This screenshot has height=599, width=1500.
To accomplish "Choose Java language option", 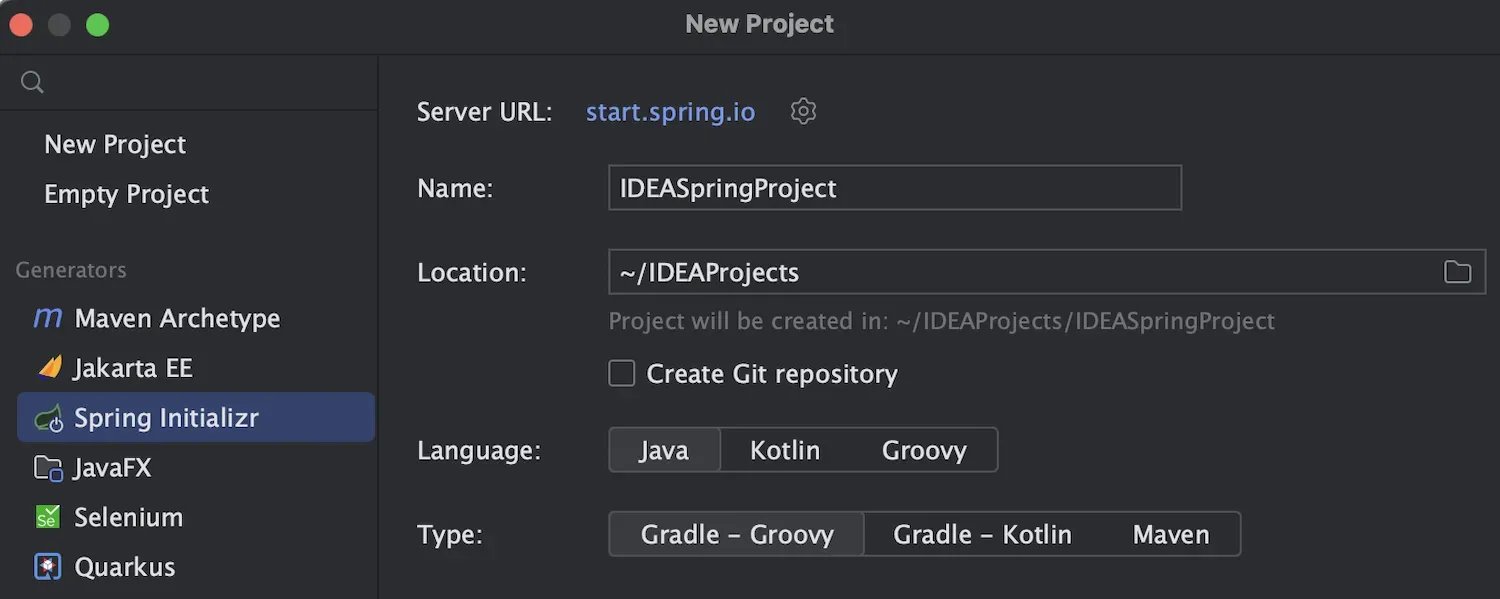I will click(664, 450).
